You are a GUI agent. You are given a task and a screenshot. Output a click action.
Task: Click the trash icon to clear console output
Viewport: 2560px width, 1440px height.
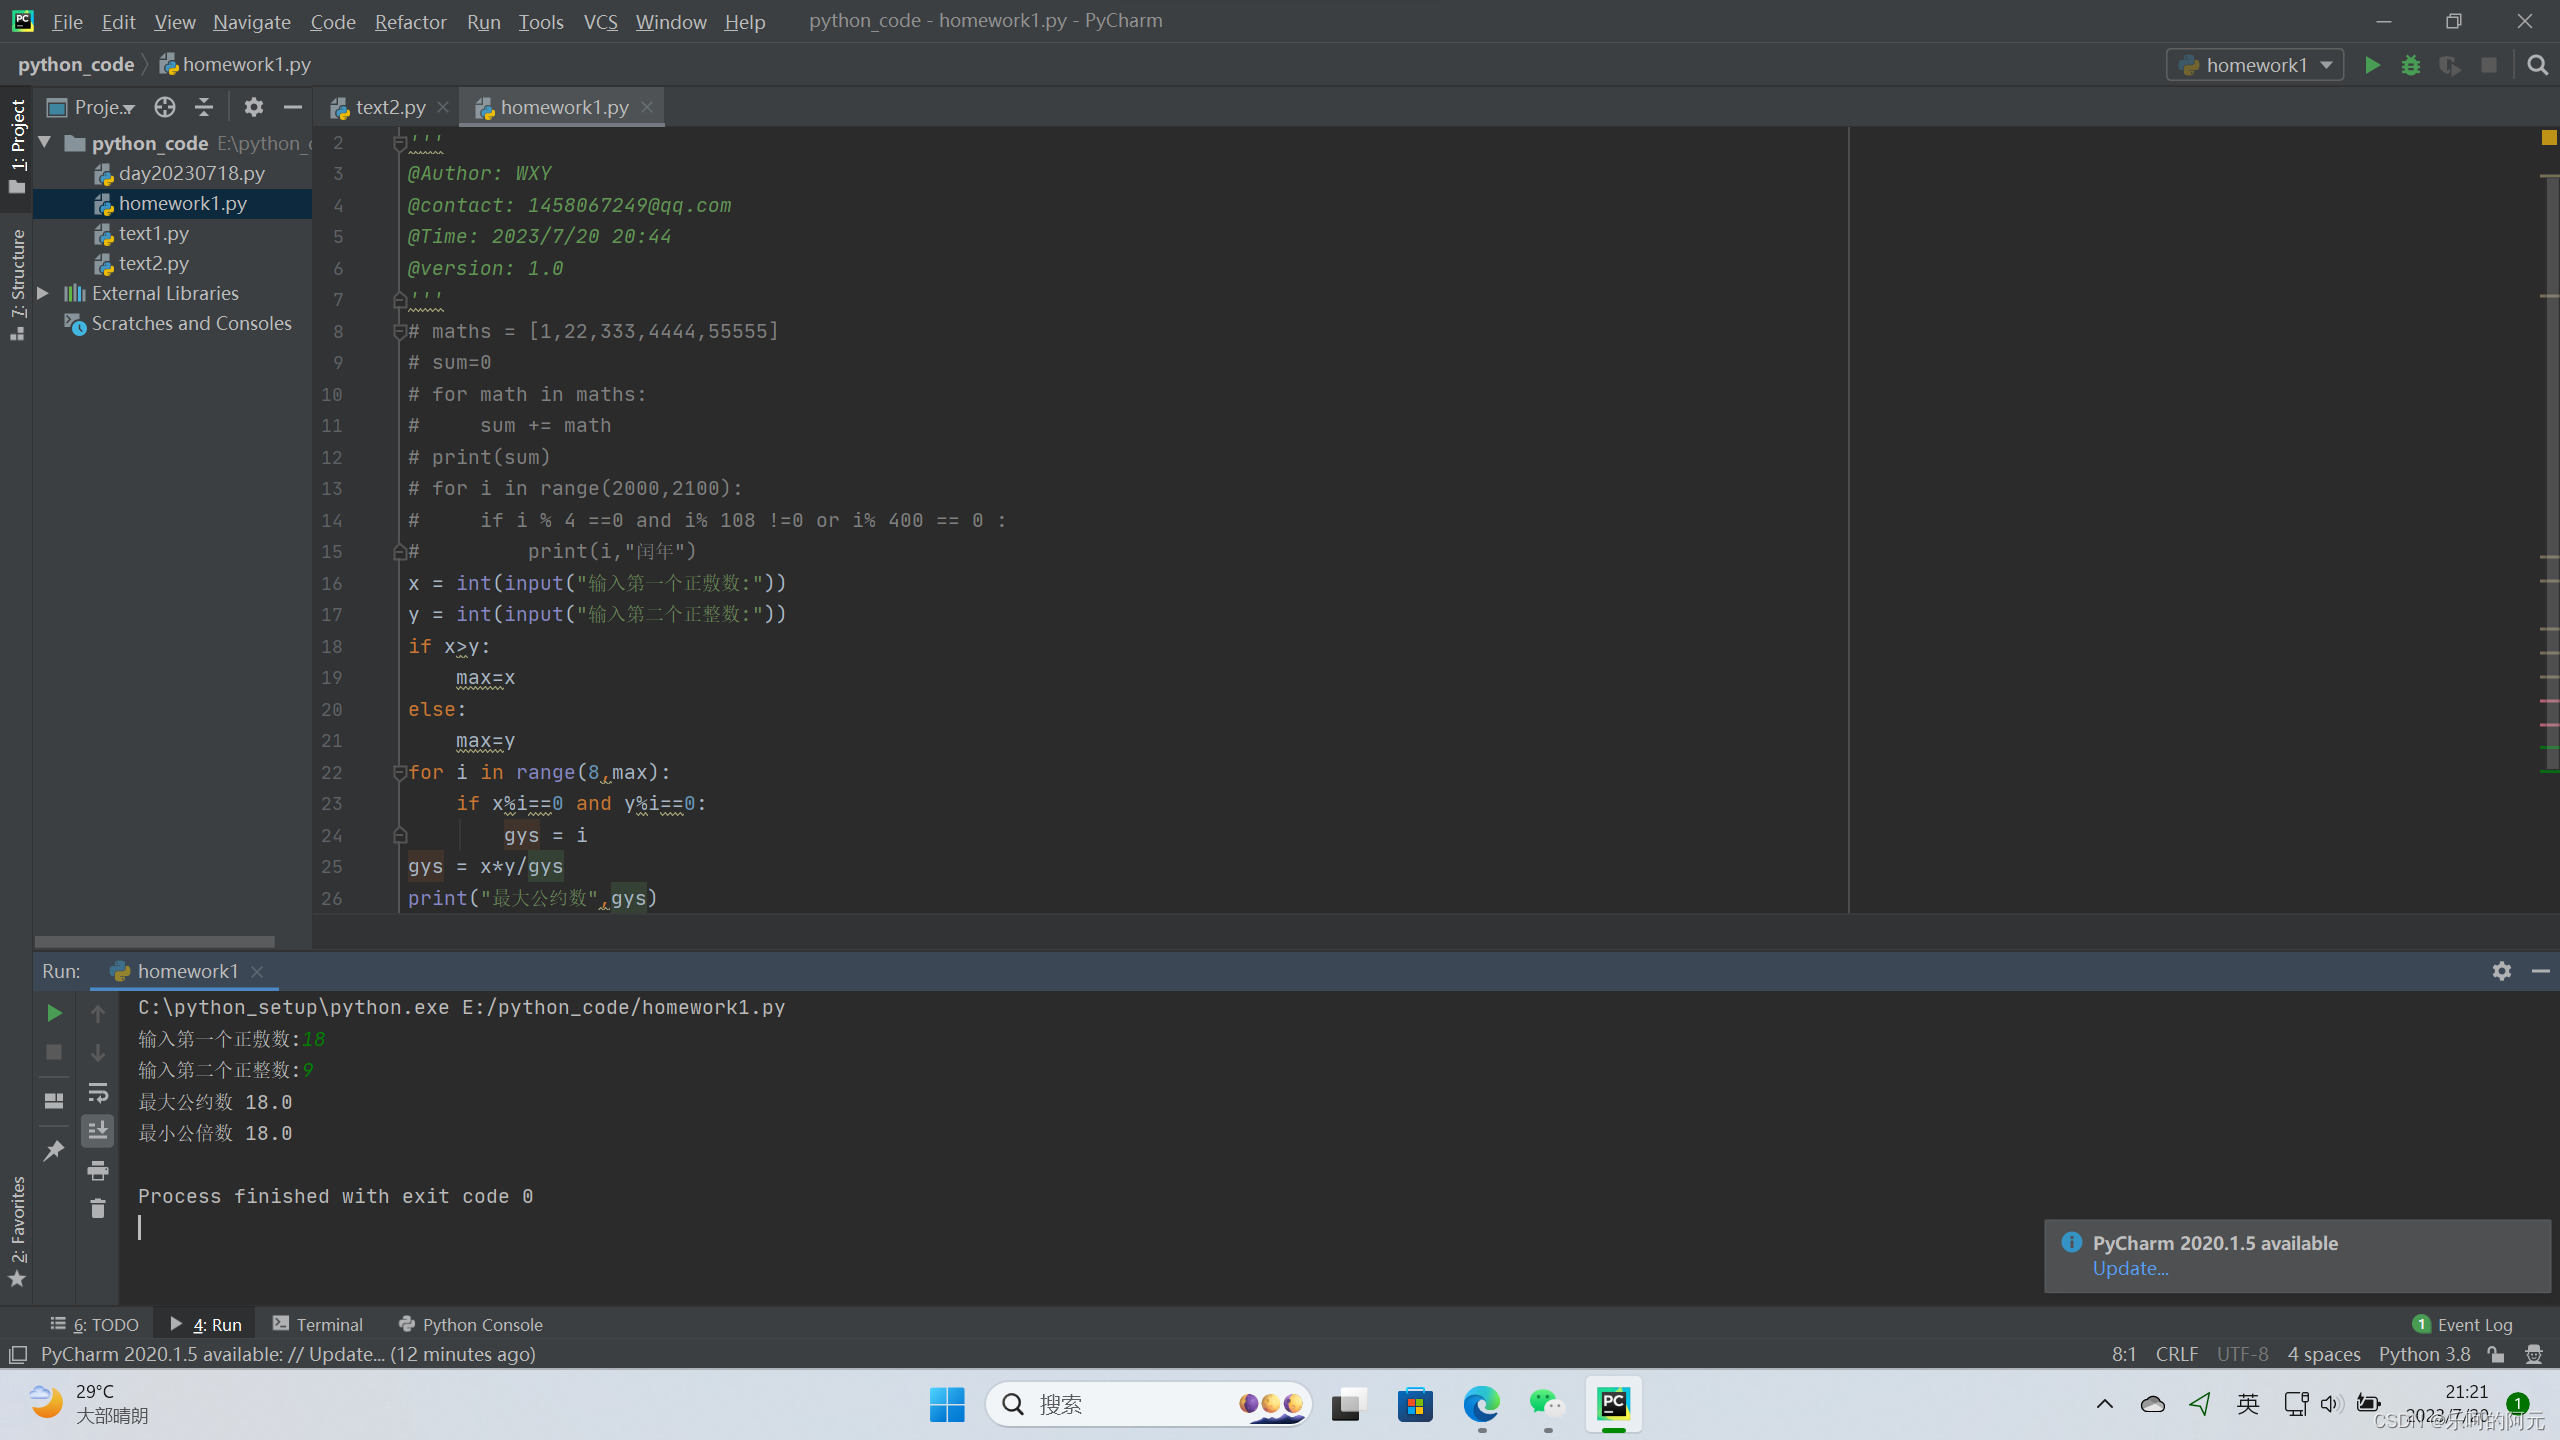[x=98, y=1209]
